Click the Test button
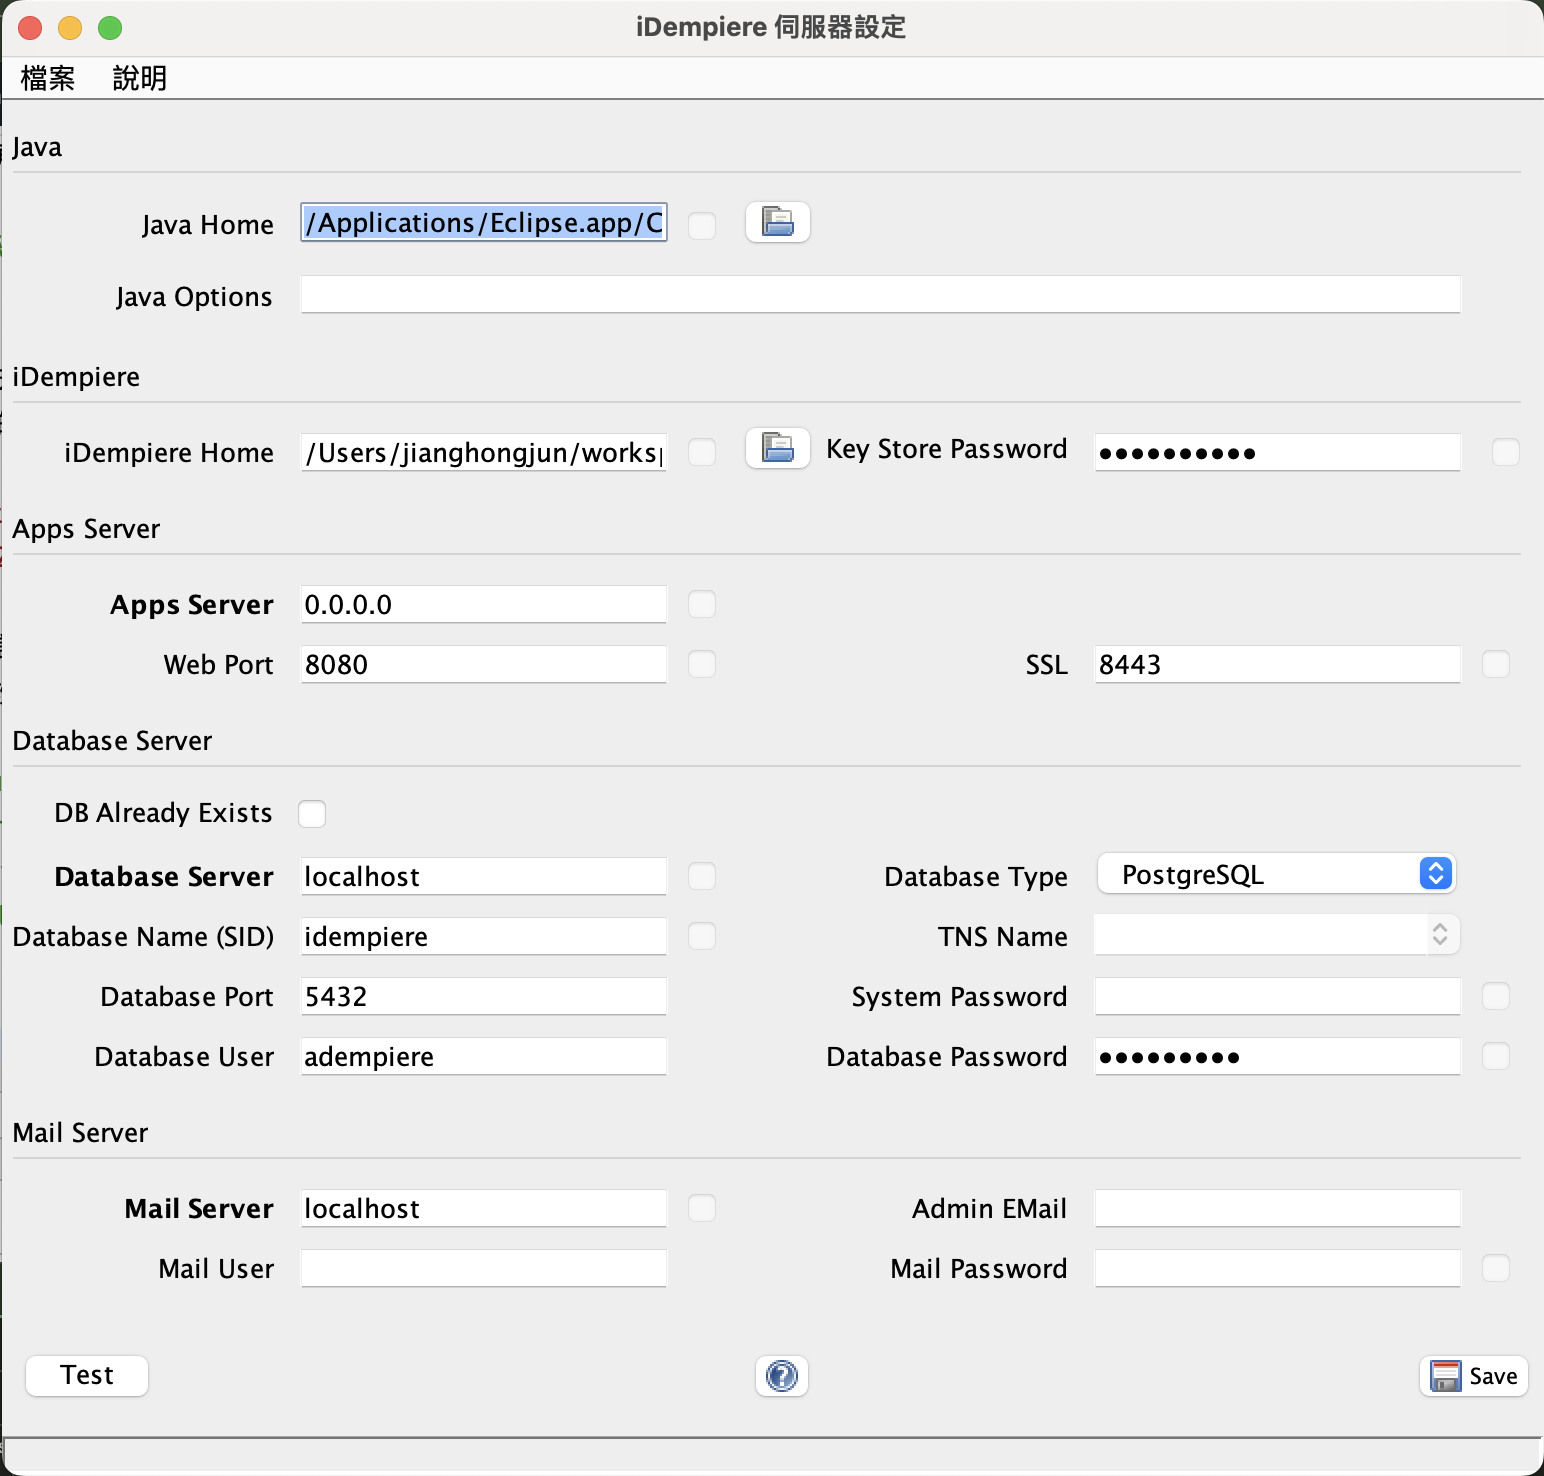The image size is (1544, 1476). [87, 1376]
